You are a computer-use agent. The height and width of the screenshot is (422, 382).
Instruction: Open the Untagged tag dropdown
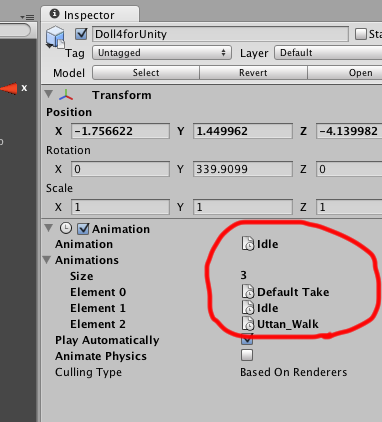(x=162, y=53)
